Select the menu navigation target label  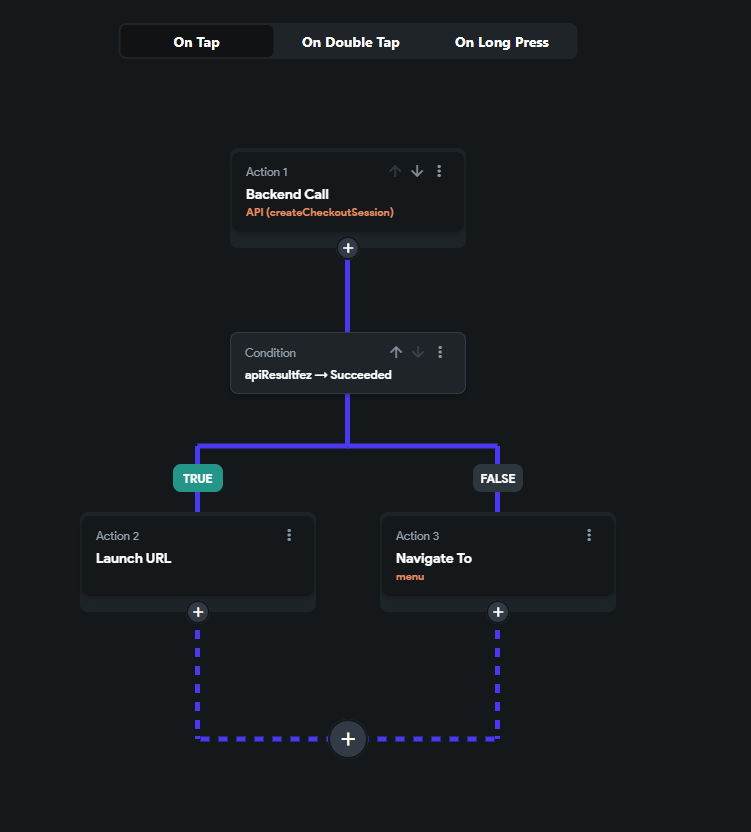[409, 576]
